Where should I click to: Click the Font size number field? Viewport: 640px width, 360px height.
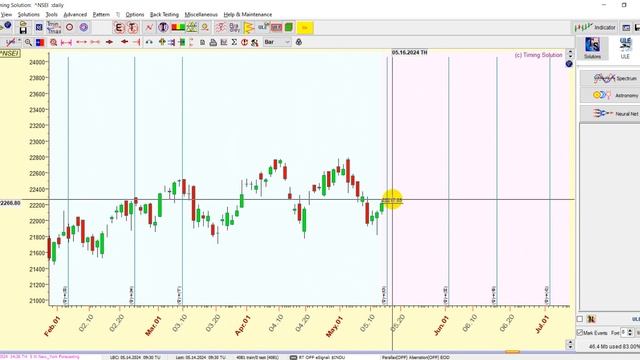(624, 333)
